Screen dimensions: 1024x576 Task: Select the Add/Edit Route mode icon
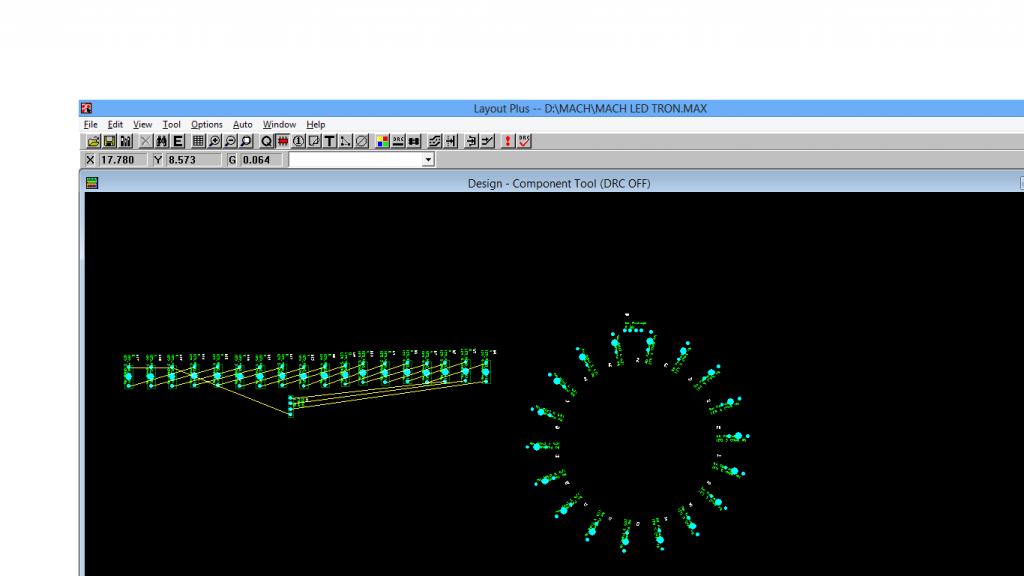pyautogui.click(x=487, y=141)
